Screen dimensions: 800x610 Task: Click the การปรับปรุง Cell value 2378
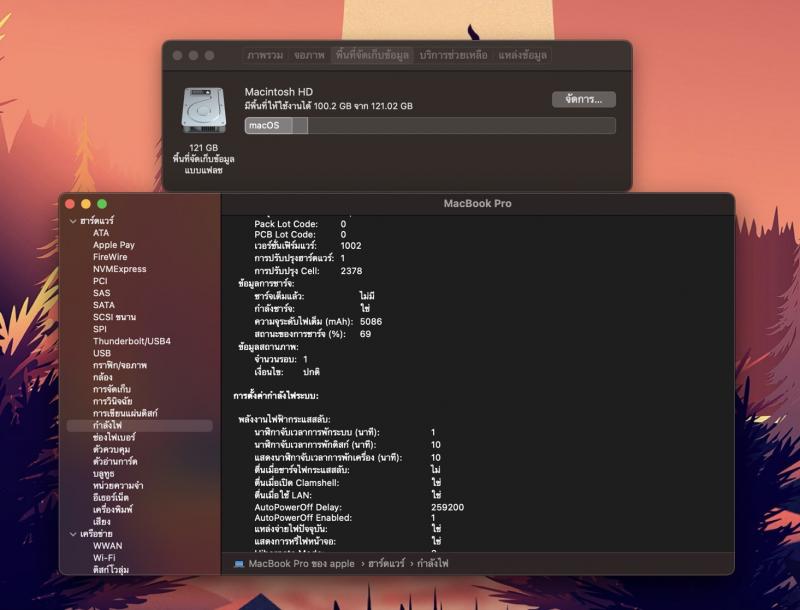(x=352, y=271)
